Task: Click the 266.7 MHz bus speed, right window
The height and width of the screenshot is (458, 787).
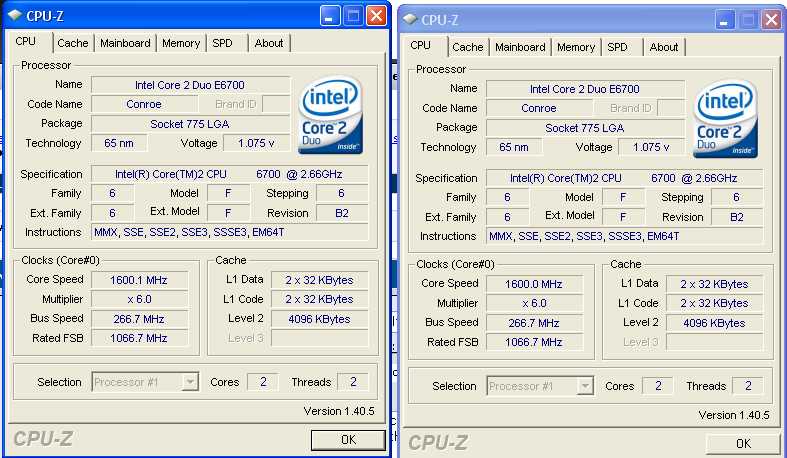Action: (534, 323)
